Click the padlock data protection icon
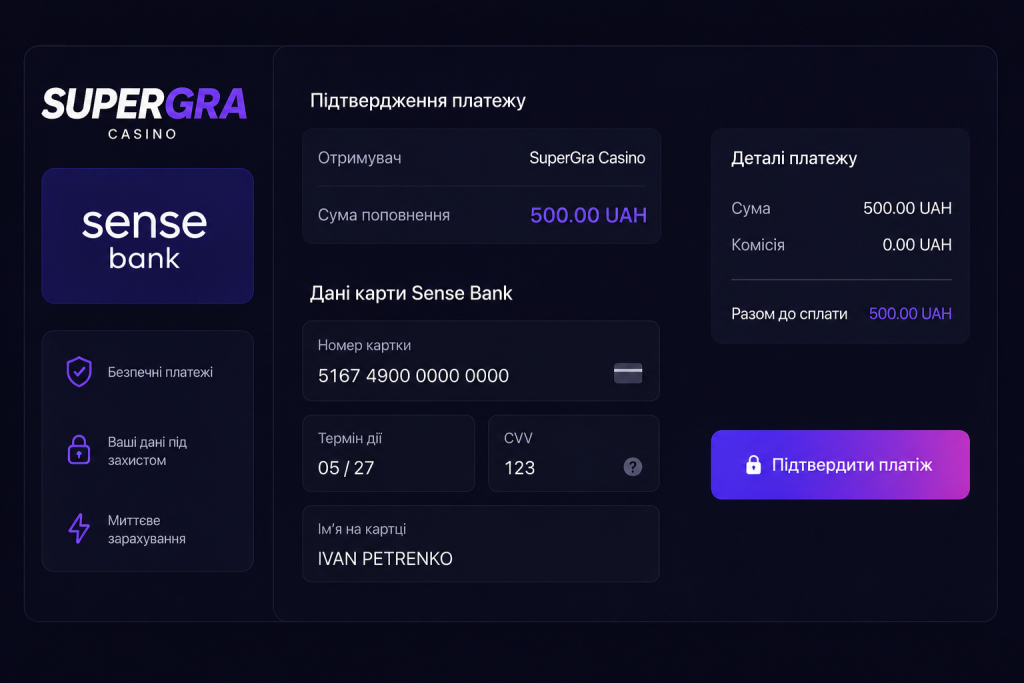This screenshot has height=683, width=1024. tap(79, 450)
